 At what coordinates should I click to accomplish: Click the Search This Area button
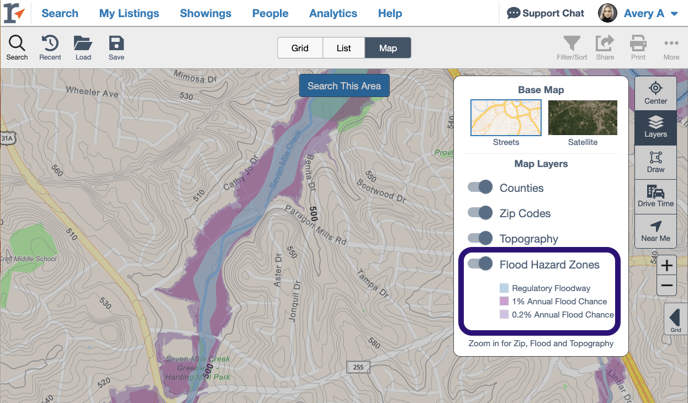coord(344,86)
